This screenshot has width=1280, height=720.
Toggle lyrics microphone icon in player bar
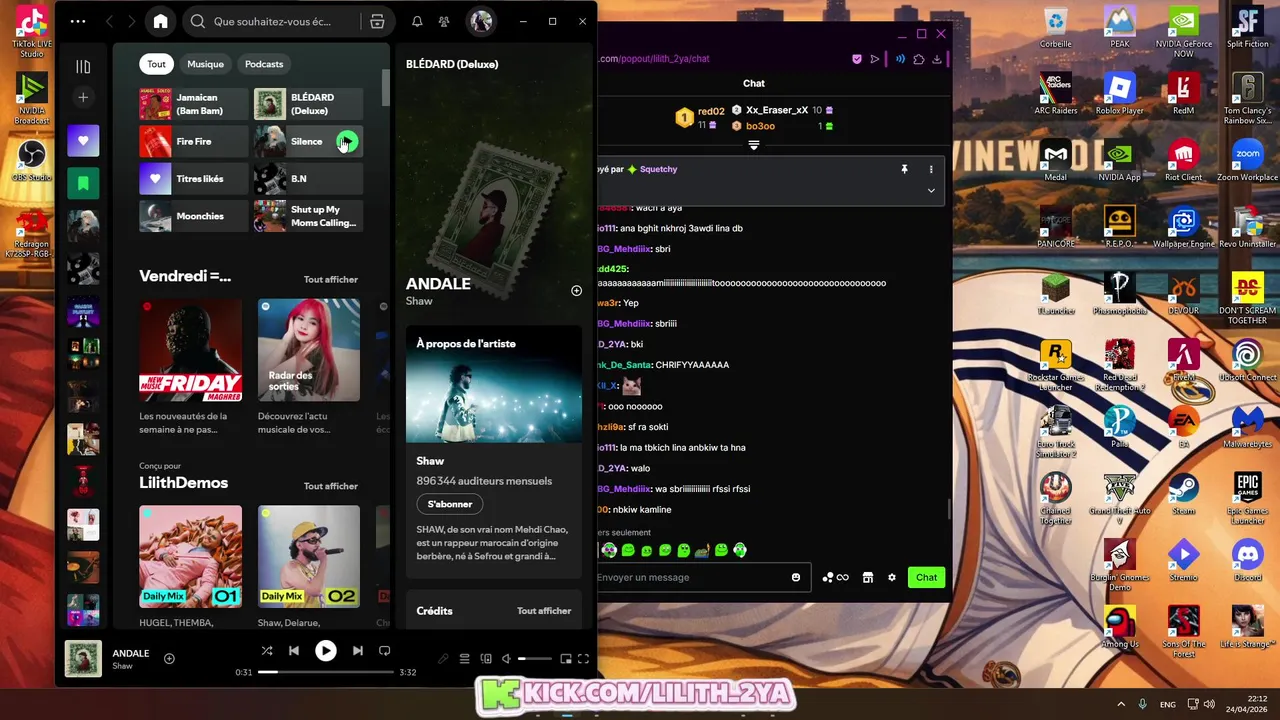443,658
